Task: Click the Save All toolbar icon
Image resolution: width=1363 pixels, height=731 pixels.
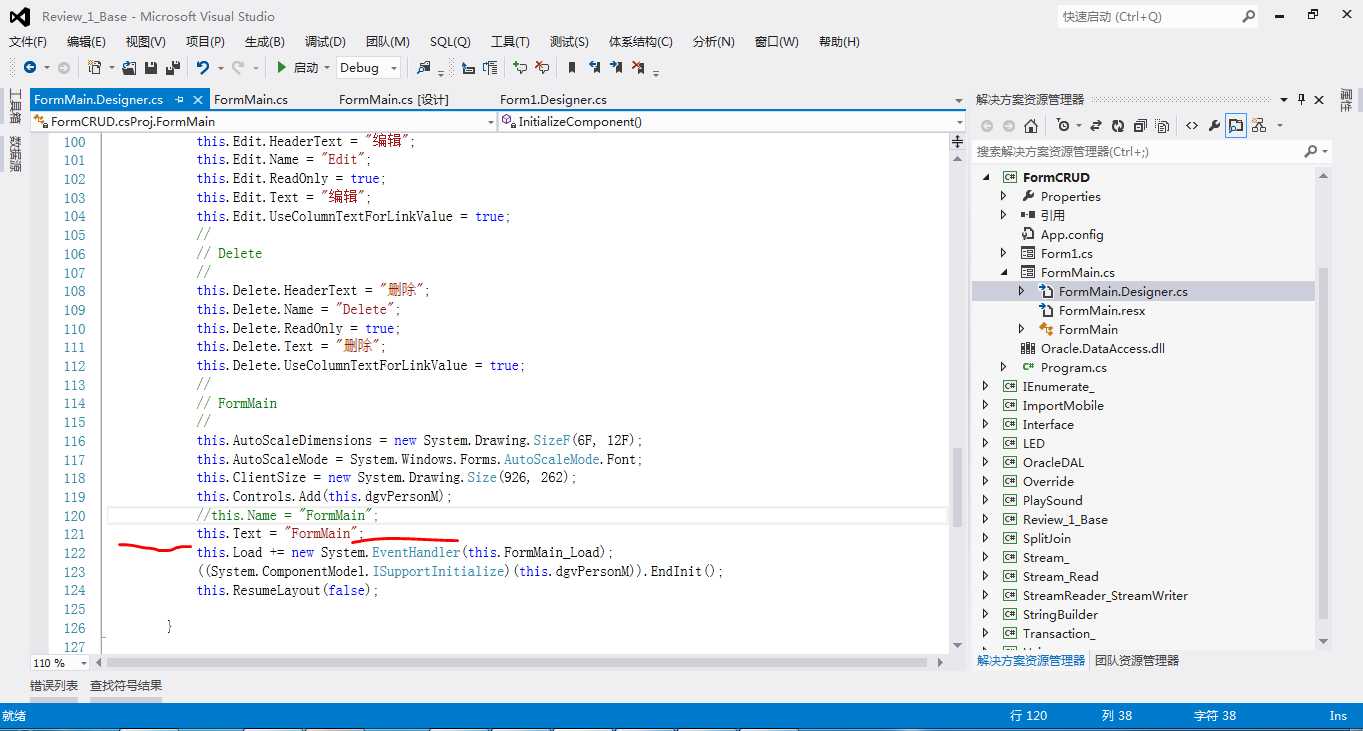Action: [172, 67]
